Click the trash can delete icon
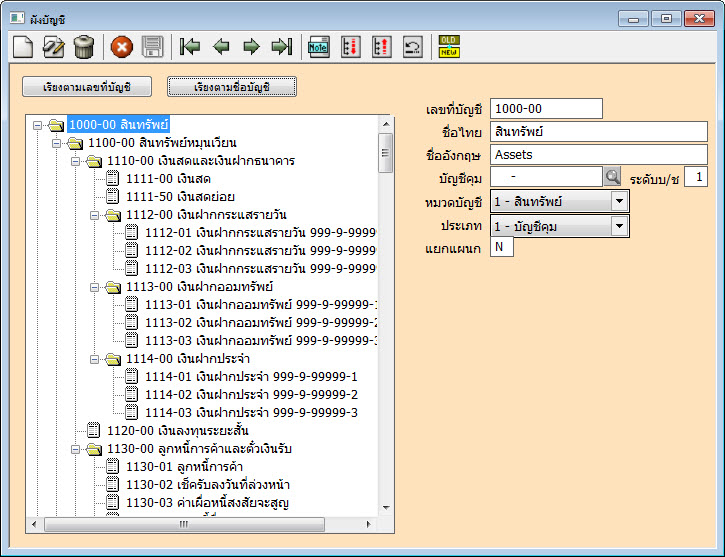Image resolution: width=725 pixels, height=557 pixels. (84, 47)
